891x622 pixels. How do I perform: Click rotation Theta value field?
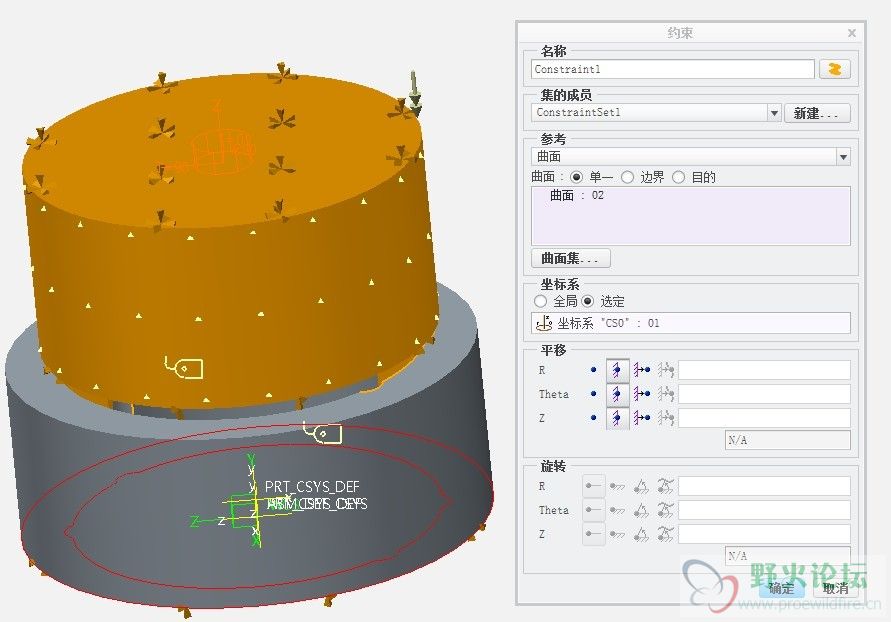tap(764, 510)
